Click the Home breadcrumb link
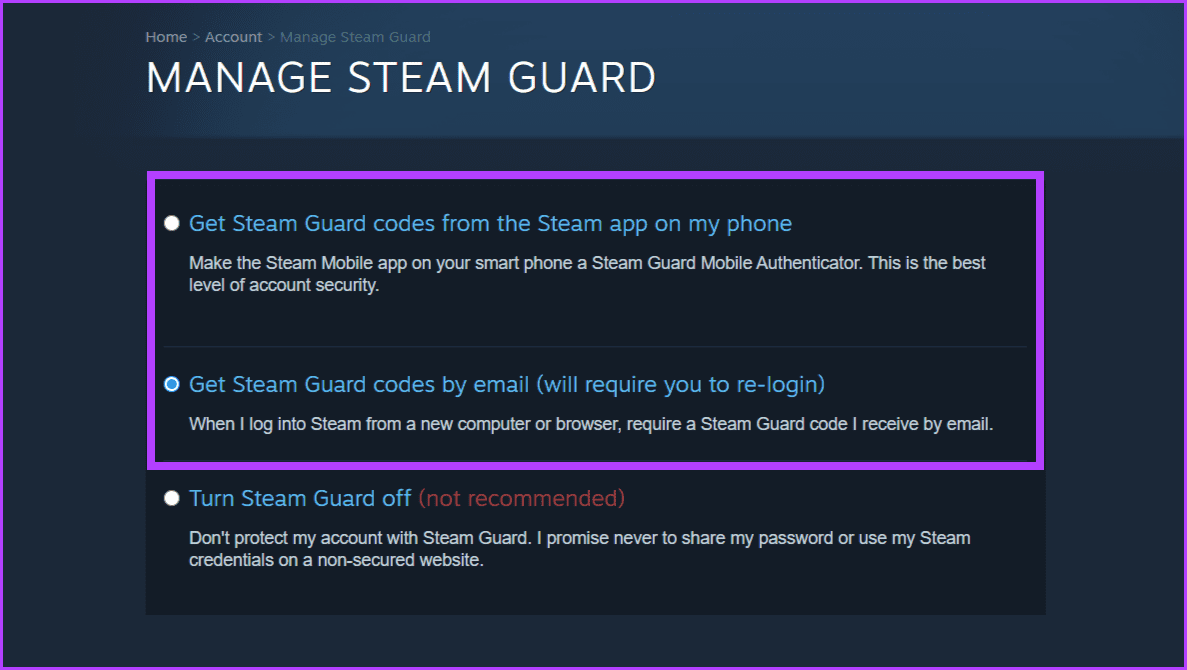Image resolution: width=1187 pixels, height=670 pixels. click(166, 36)
